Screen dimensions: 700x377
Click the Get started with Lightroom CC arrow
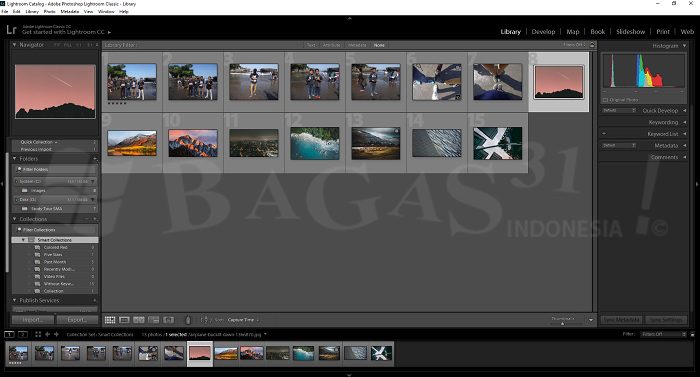(x=109, y=32)
